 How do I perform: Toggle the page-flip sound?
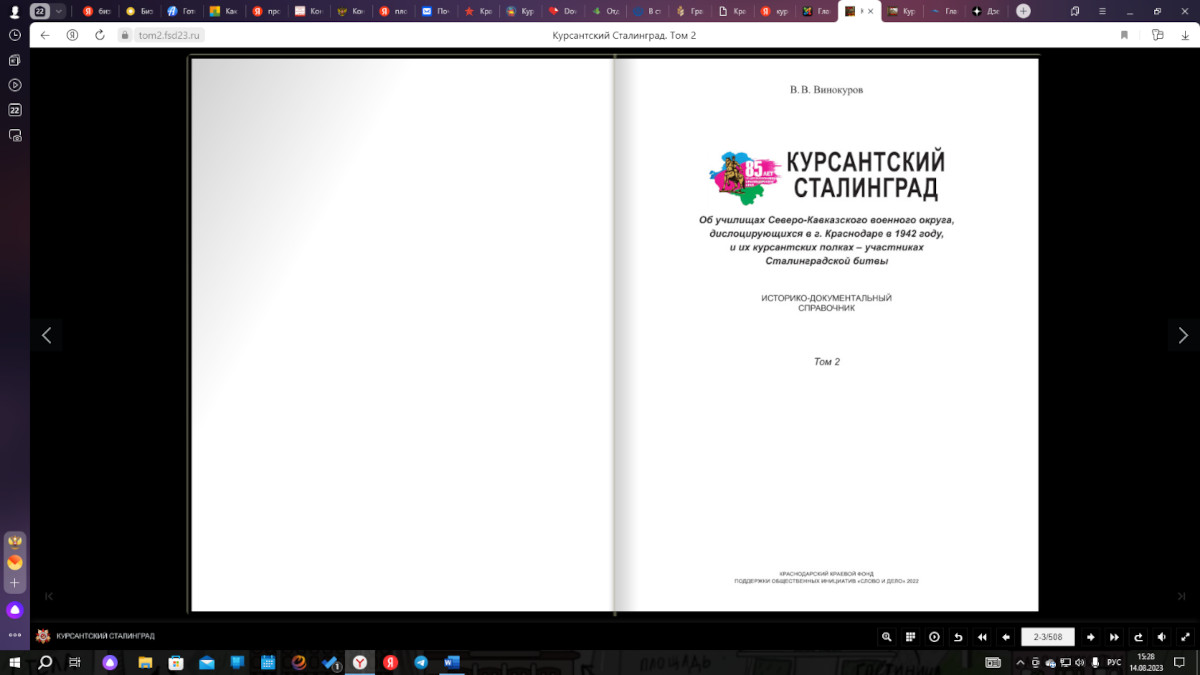tap(1161, 637)
